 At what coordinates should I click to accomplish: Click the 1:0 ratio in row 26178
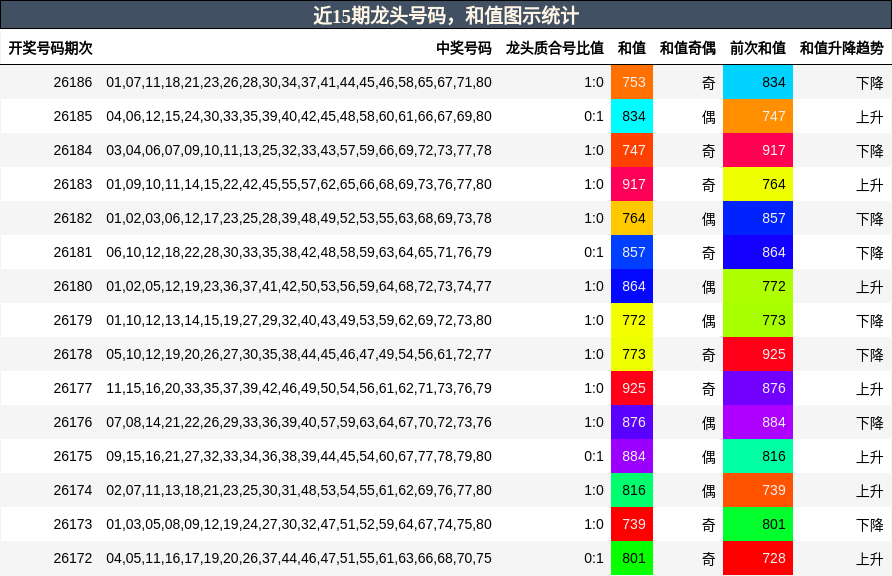tap(593, 354)
